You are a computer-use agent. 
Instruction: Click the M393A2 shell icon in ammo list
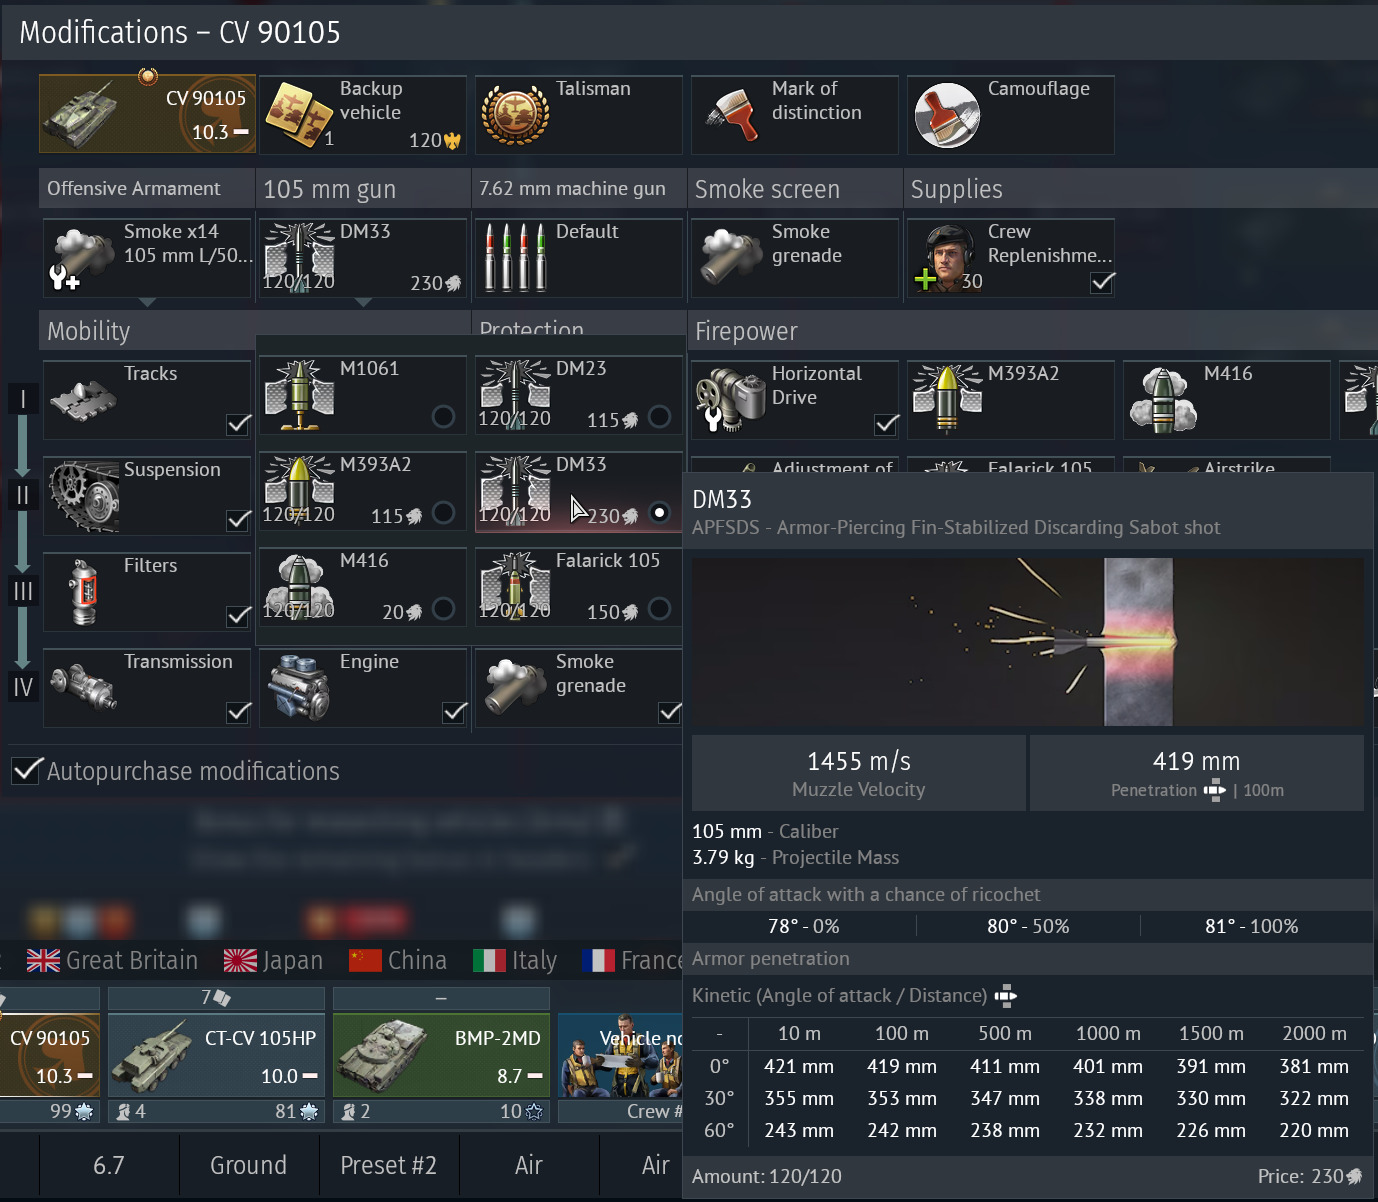point(298,492)
